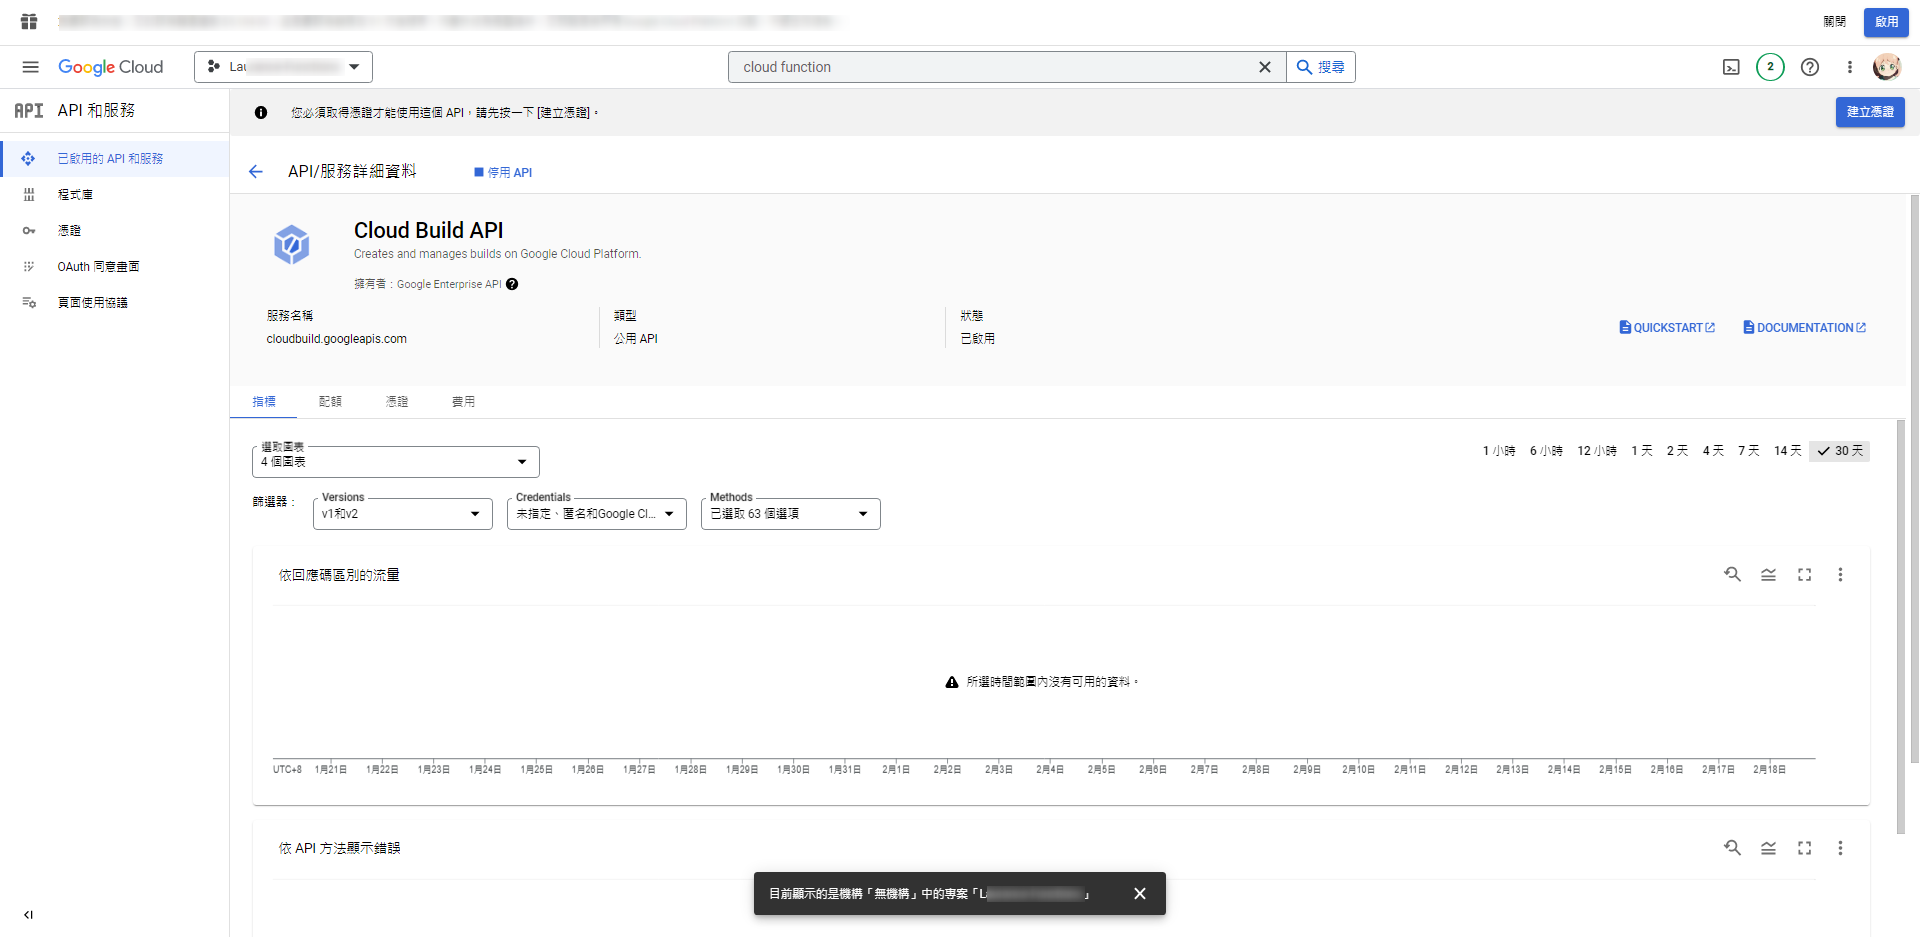Screen dimensions: 1920x937
Task: Select the 4 天 time range
Action: point(1713,451)
